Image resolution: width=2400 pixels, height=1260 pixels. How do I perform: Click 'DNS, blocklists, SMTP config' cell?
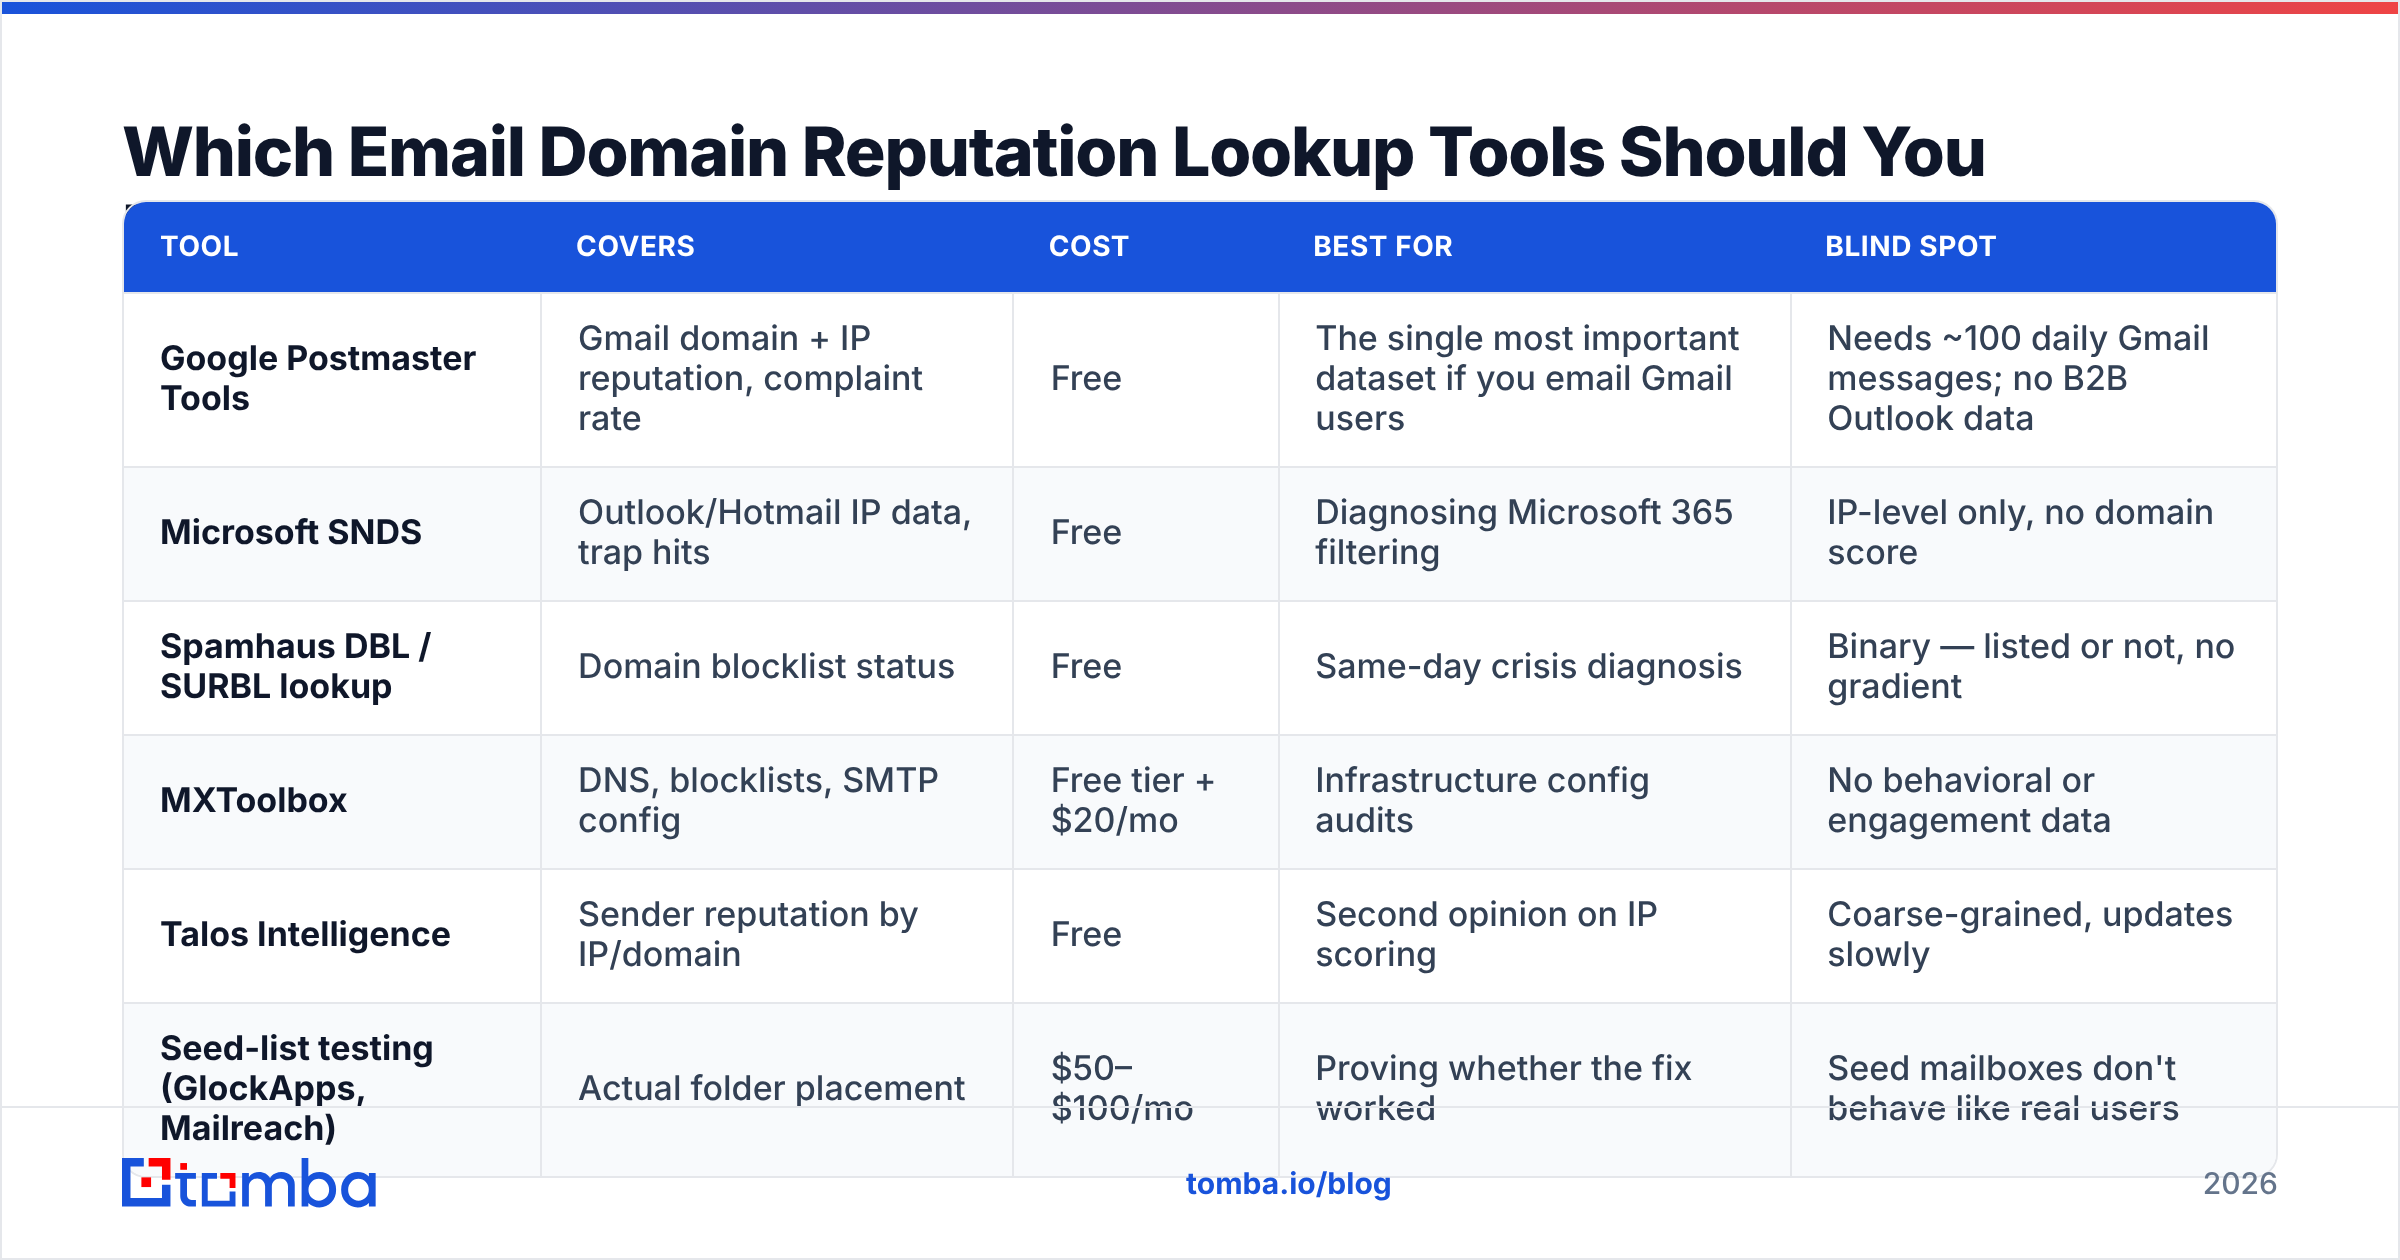click(x=777, y=802)
